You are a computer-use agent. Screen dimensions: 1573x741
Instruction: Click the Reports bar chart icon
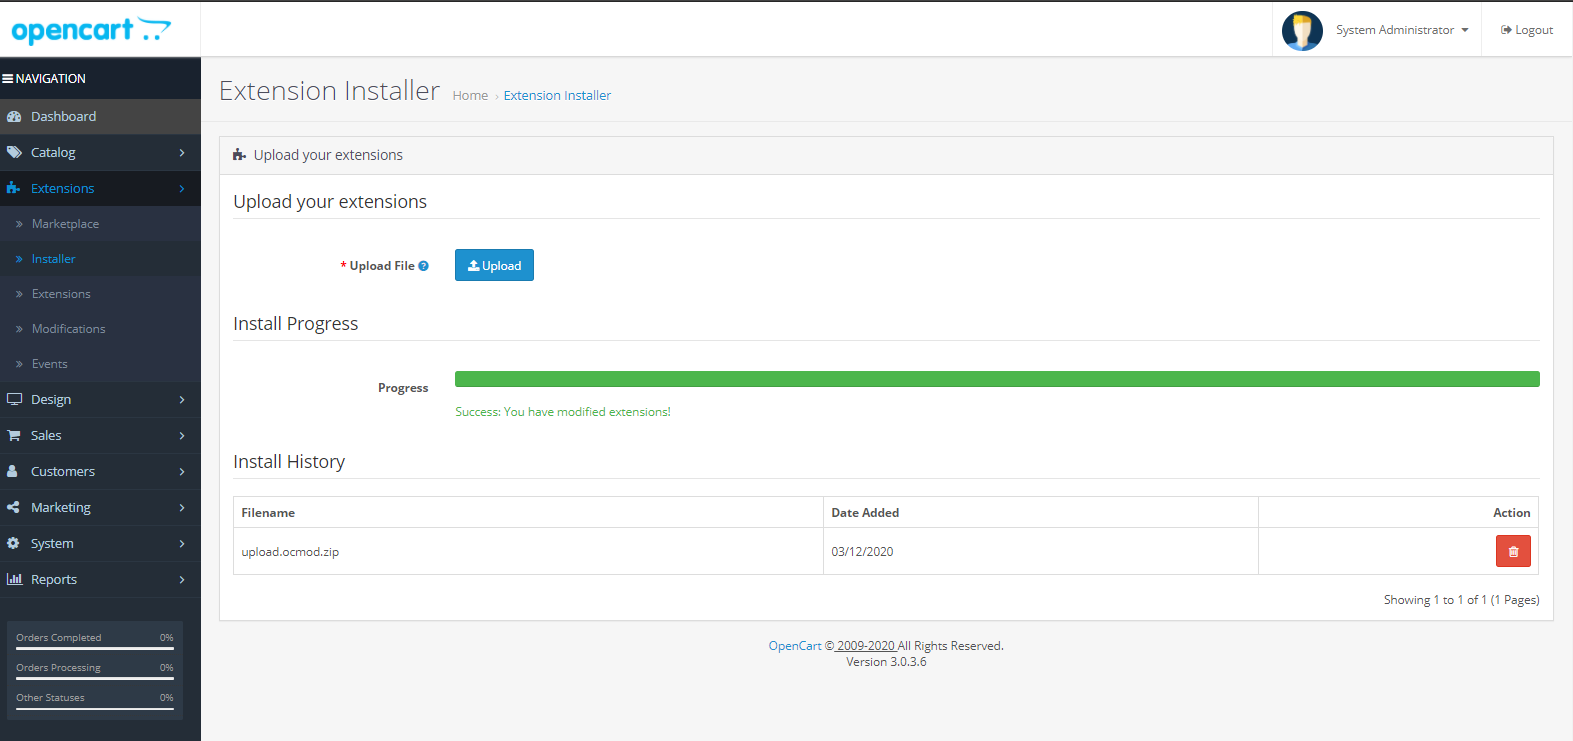[x=14, y=579]
